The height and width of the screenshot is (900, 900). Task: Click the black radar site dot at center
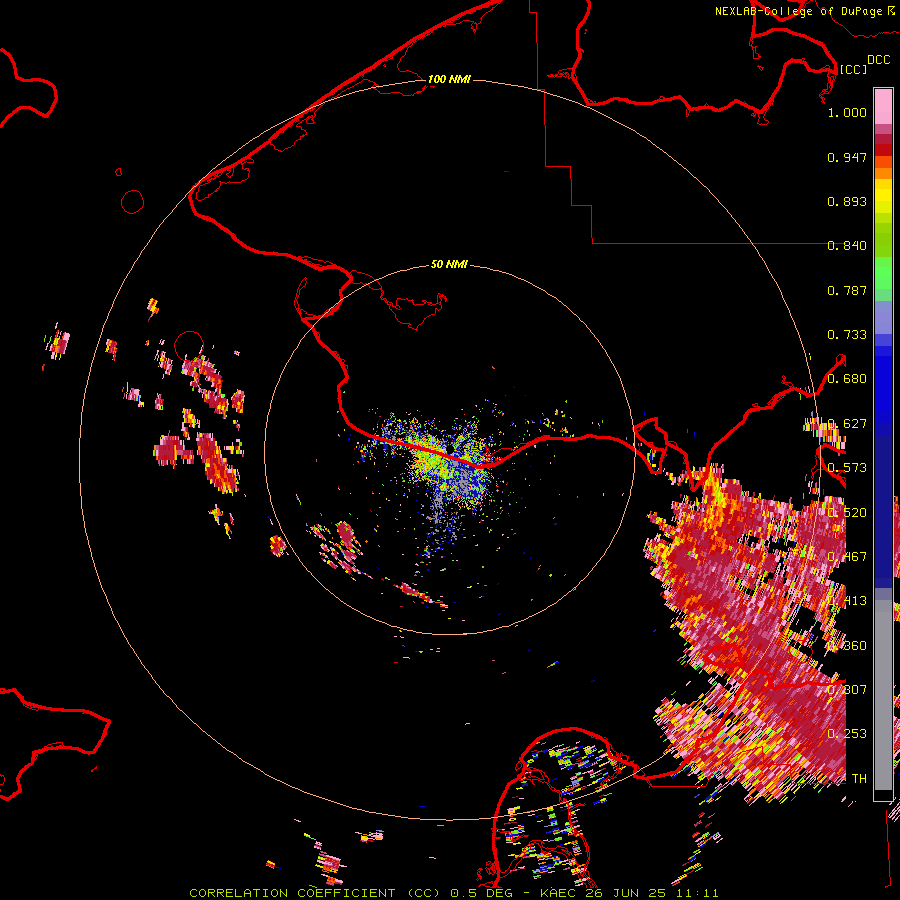point(451,449)
